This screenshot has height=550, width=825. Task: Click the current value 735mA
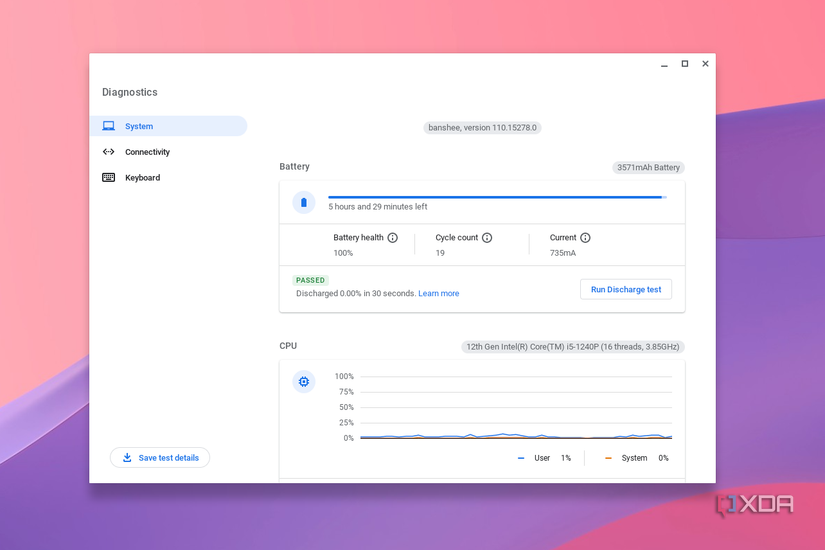(562, 253)
